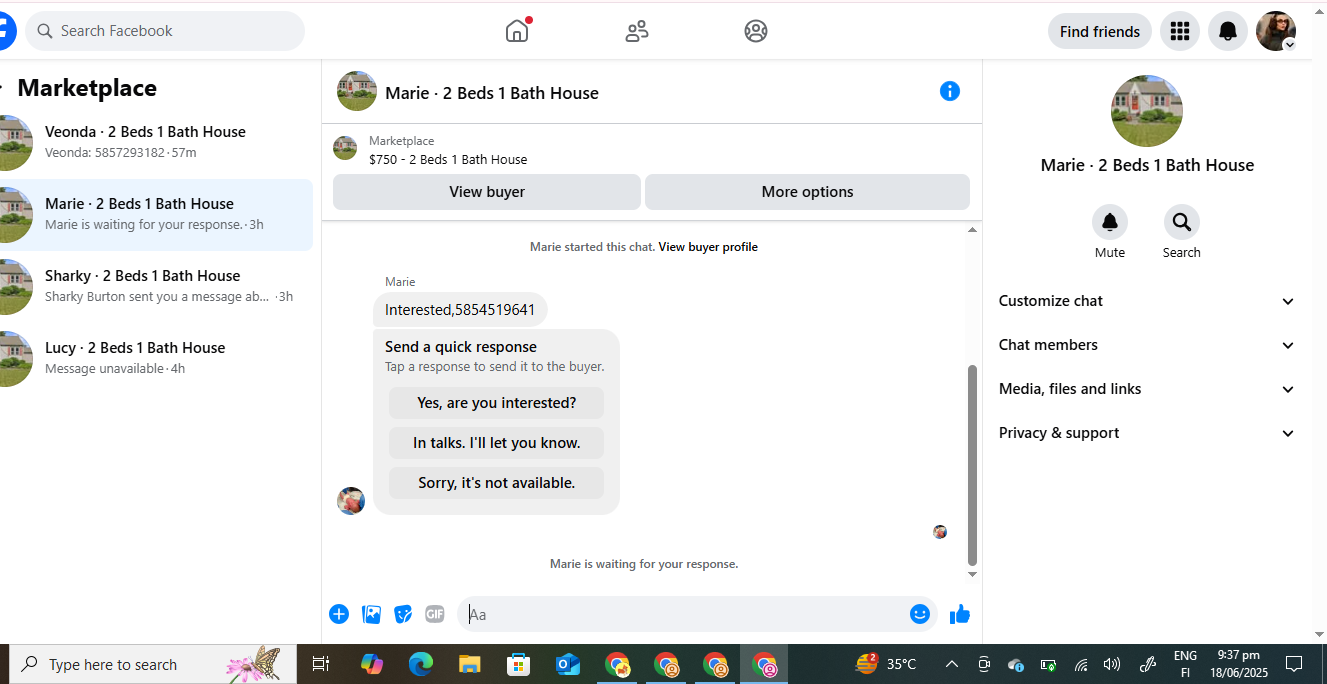Open the clock showing 9:37 pm
Image resolution: width=1327 pixels, height=684 pixels.
click(x=1237, y=664)
